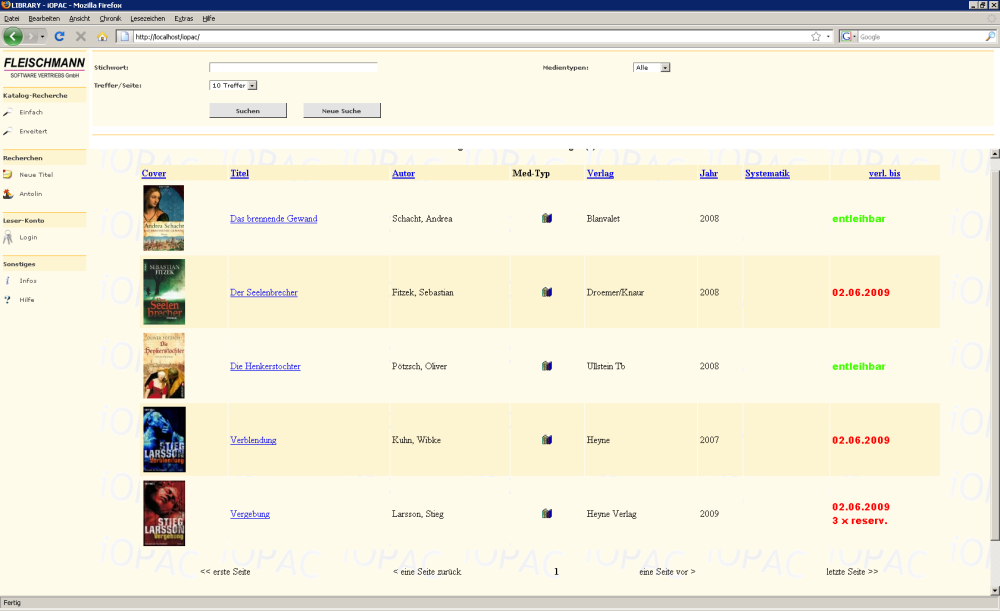Reload the page with the refresh icon
This screenshot has width=1000, height=611.
coord(60,36)
